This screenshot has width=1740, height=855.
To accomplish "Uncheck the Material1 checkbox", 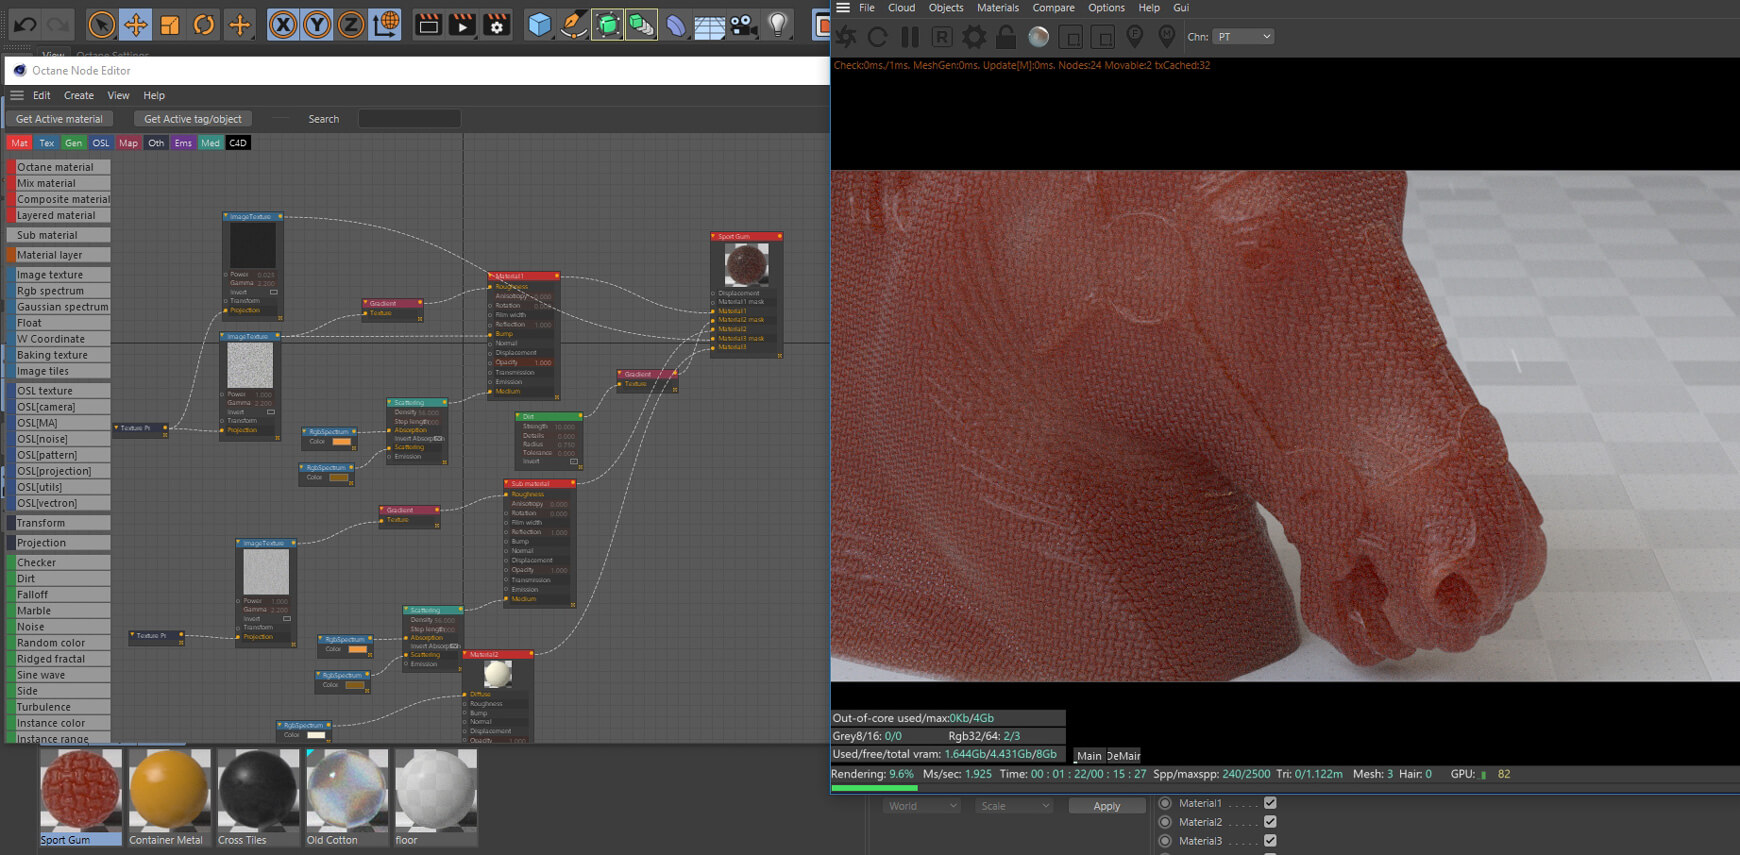I will (x=1270, y=803).
